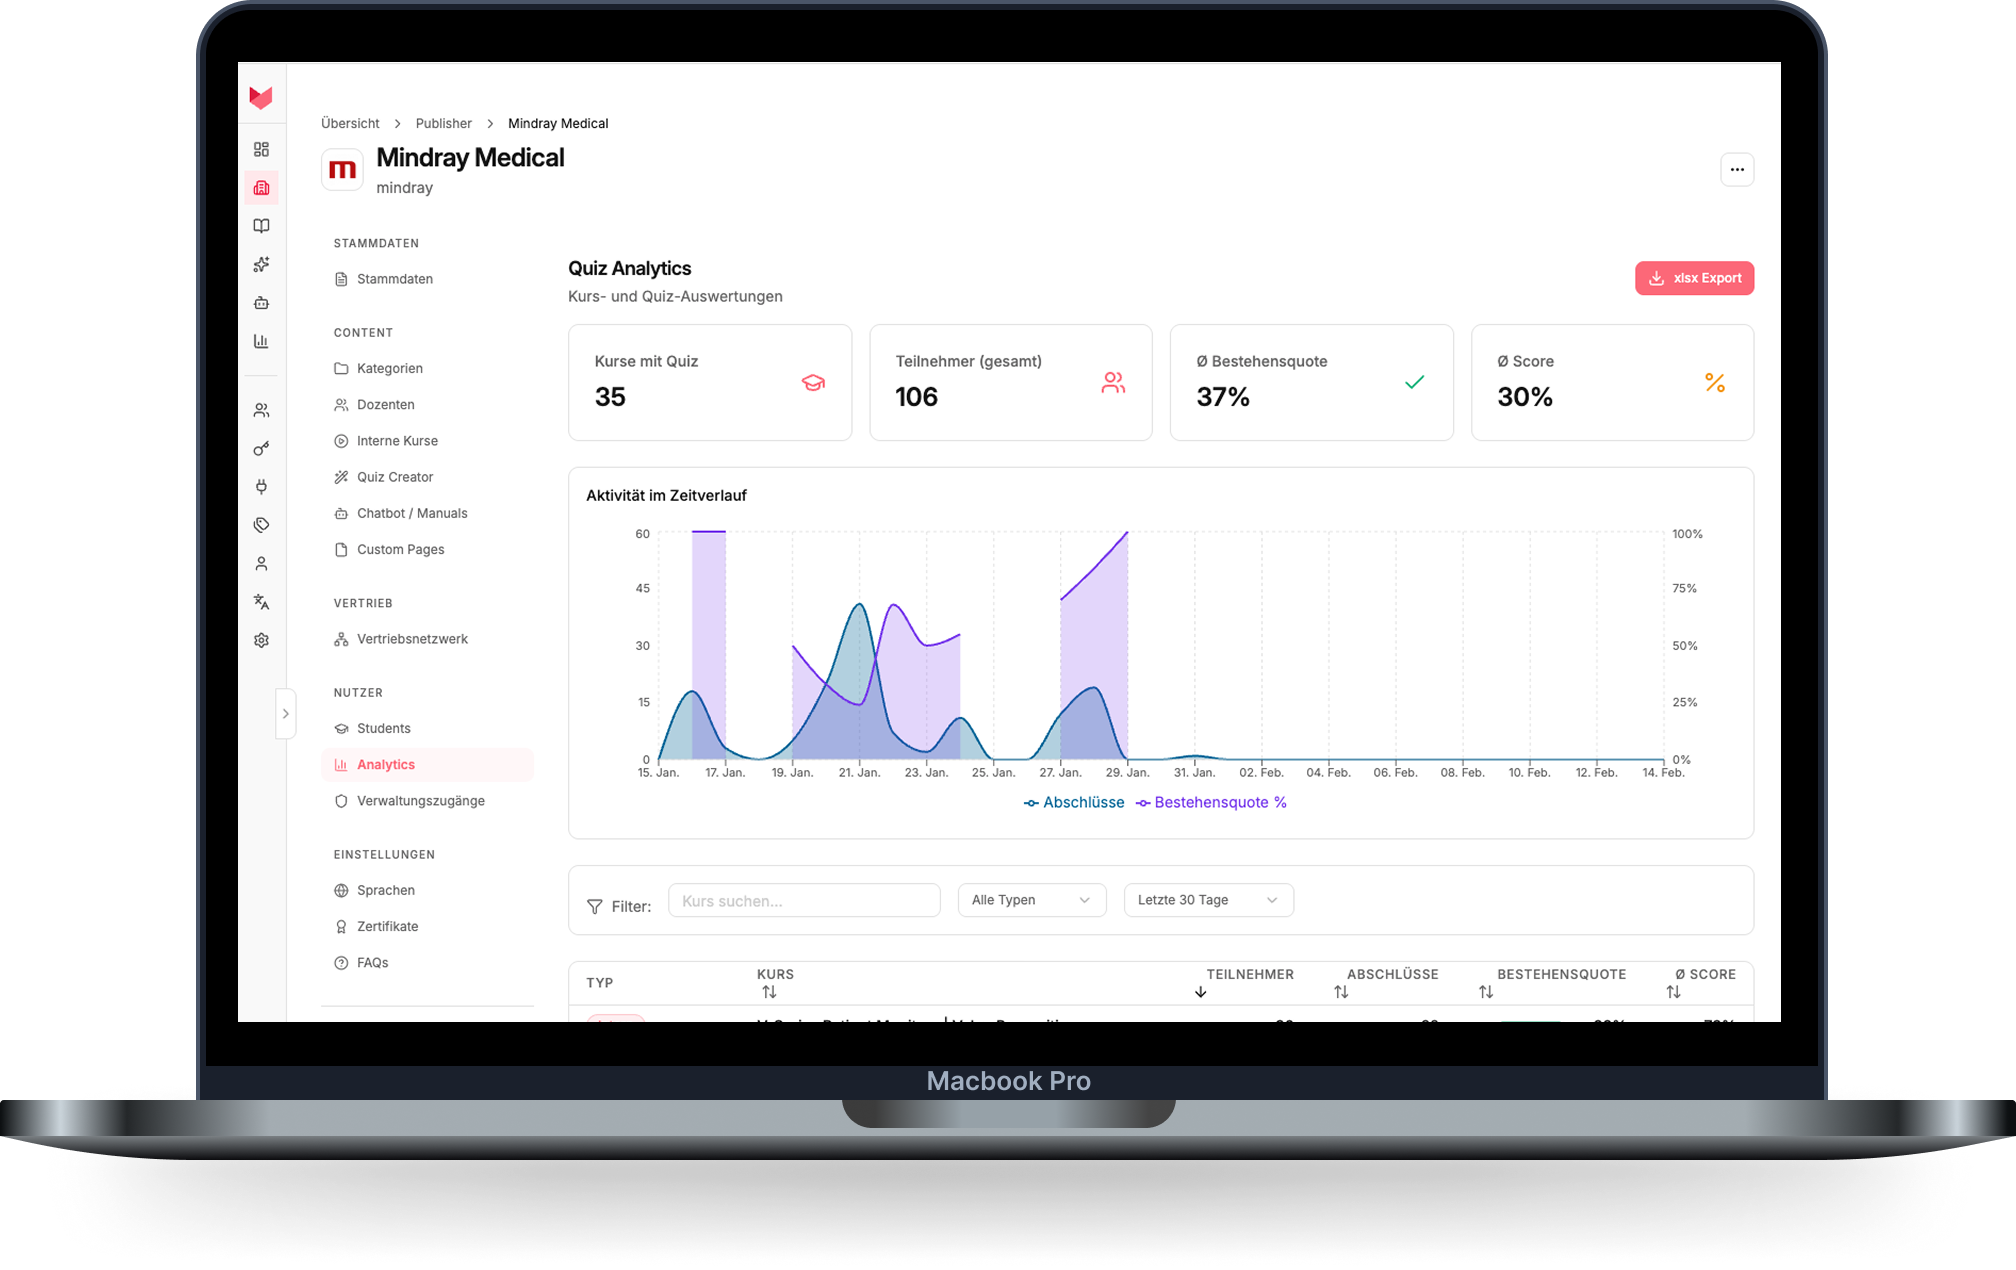This screenshot has width=2016, height=1270.
Task: Click the plug integrations icon
Action: [261, 487]
